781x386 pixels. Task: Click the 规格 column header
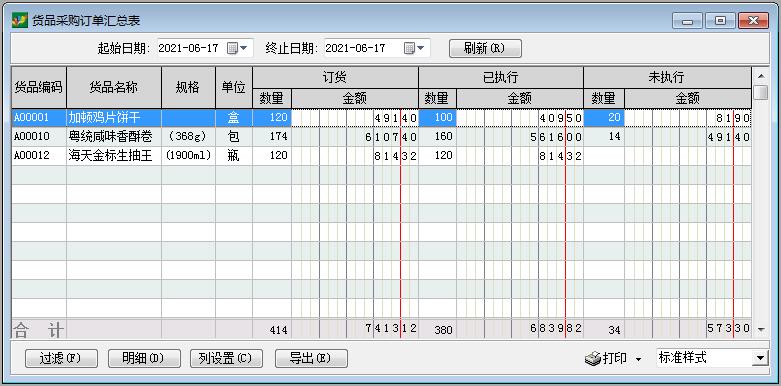(x=188, y=88)
